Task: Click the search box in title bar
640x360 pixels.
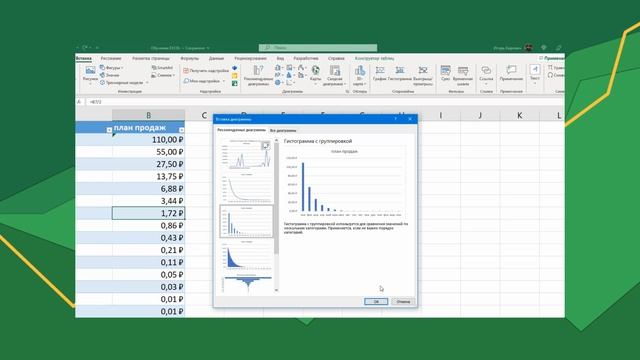Action: pos(318,48)
